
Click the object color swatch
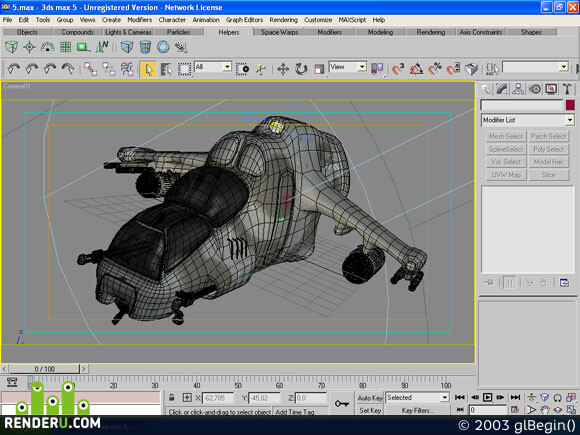[570, 105]
